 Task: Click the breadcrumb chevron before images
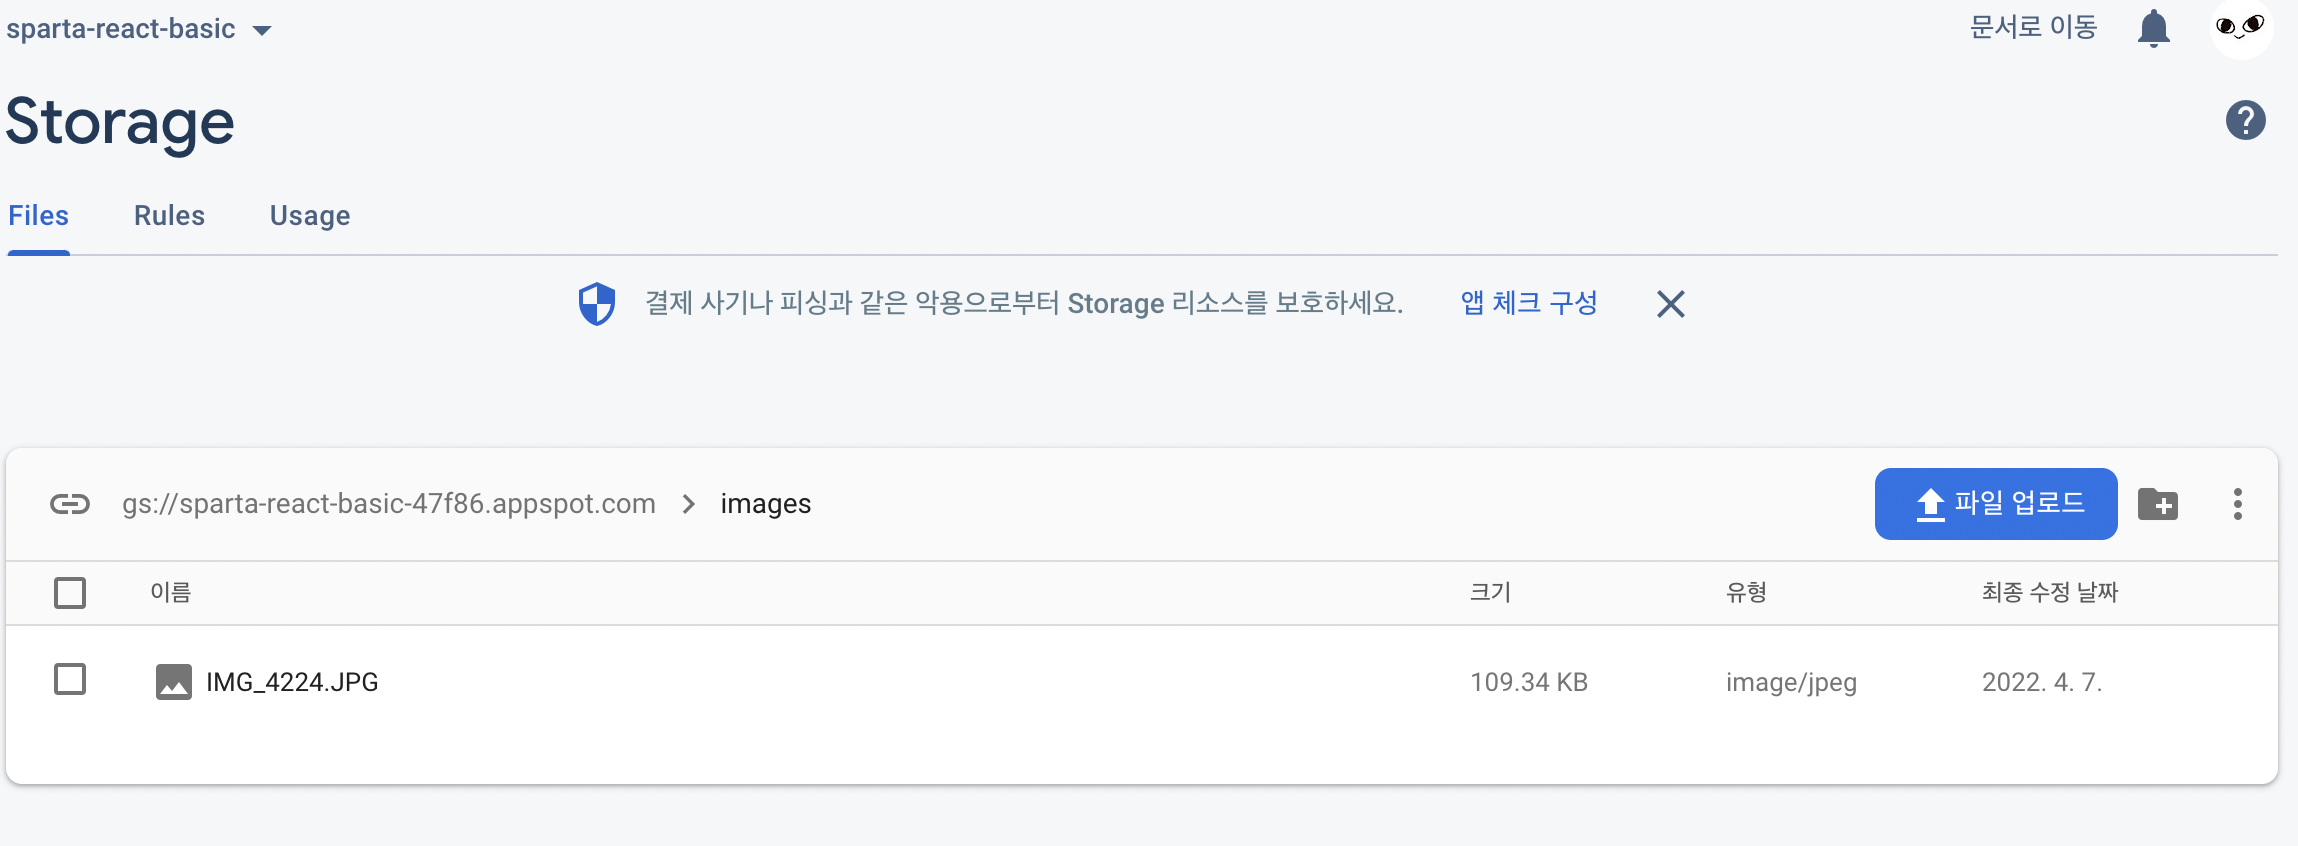coord(688,504)
